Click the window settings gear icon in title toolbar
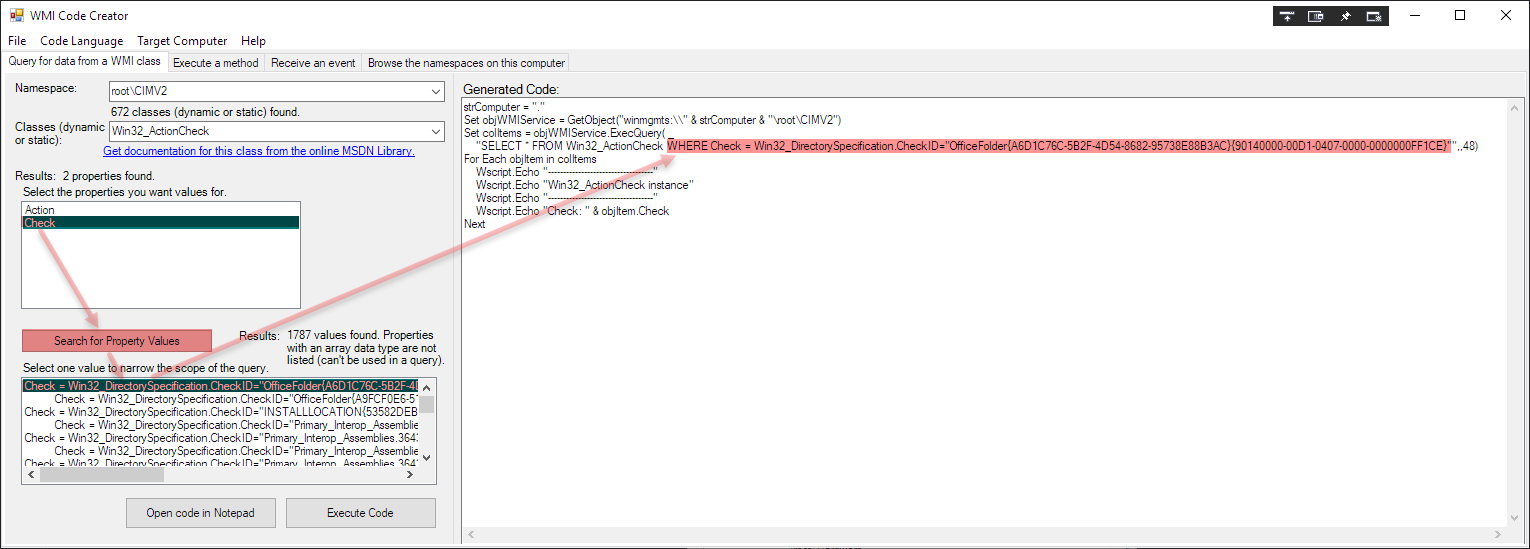This screenshot has width=1530, height=549. 1376,16
